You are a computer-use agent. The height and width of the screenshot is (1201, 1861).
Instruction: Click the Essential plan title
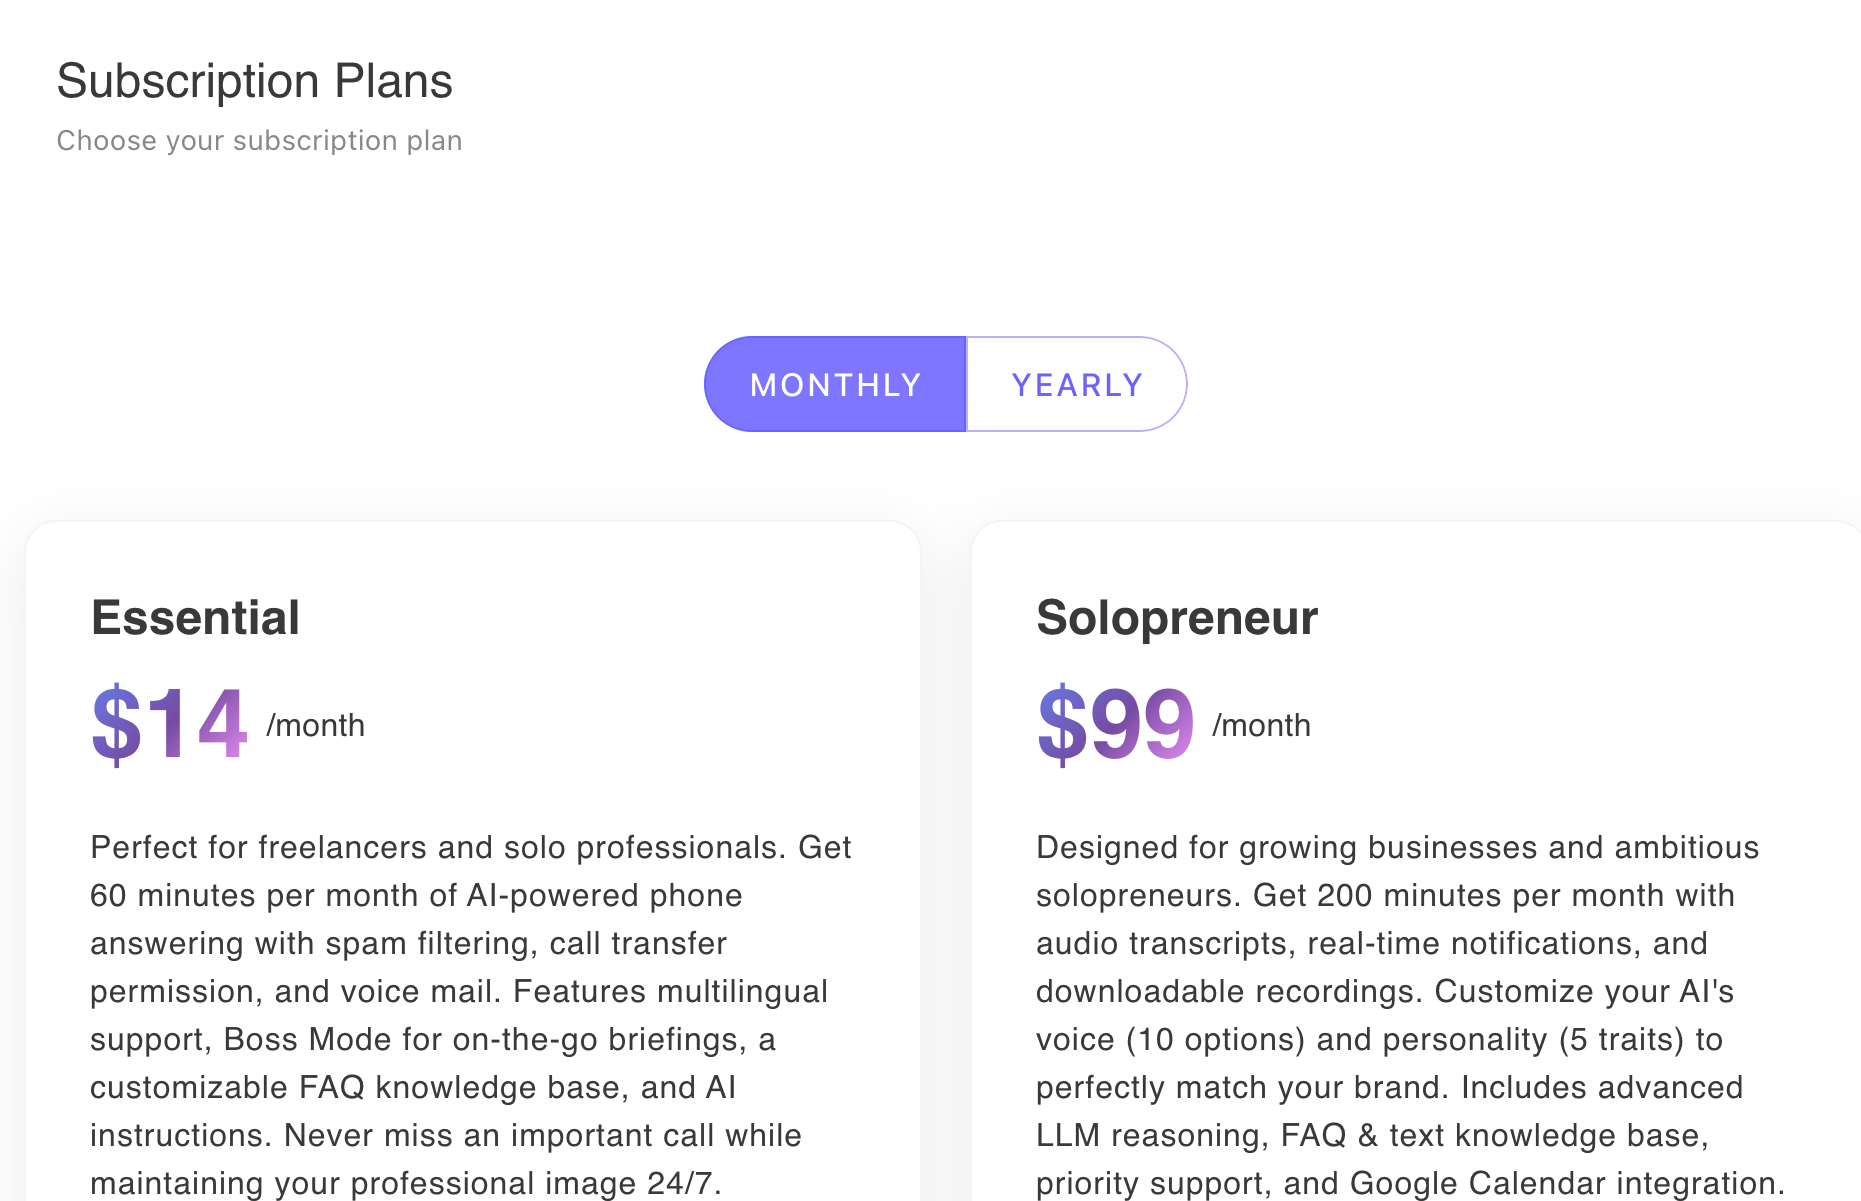(195, 617)
